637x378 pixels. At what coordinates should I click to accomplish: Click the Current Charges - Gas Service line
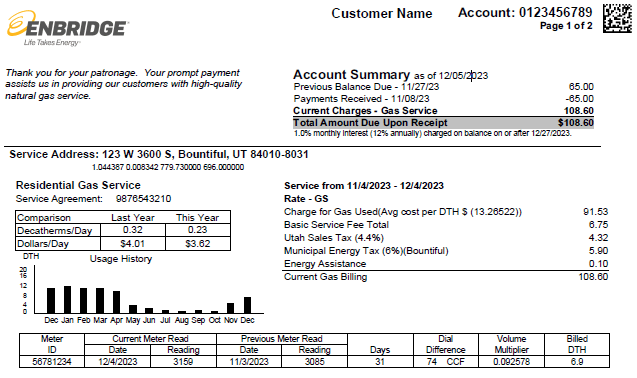point(443,111)
